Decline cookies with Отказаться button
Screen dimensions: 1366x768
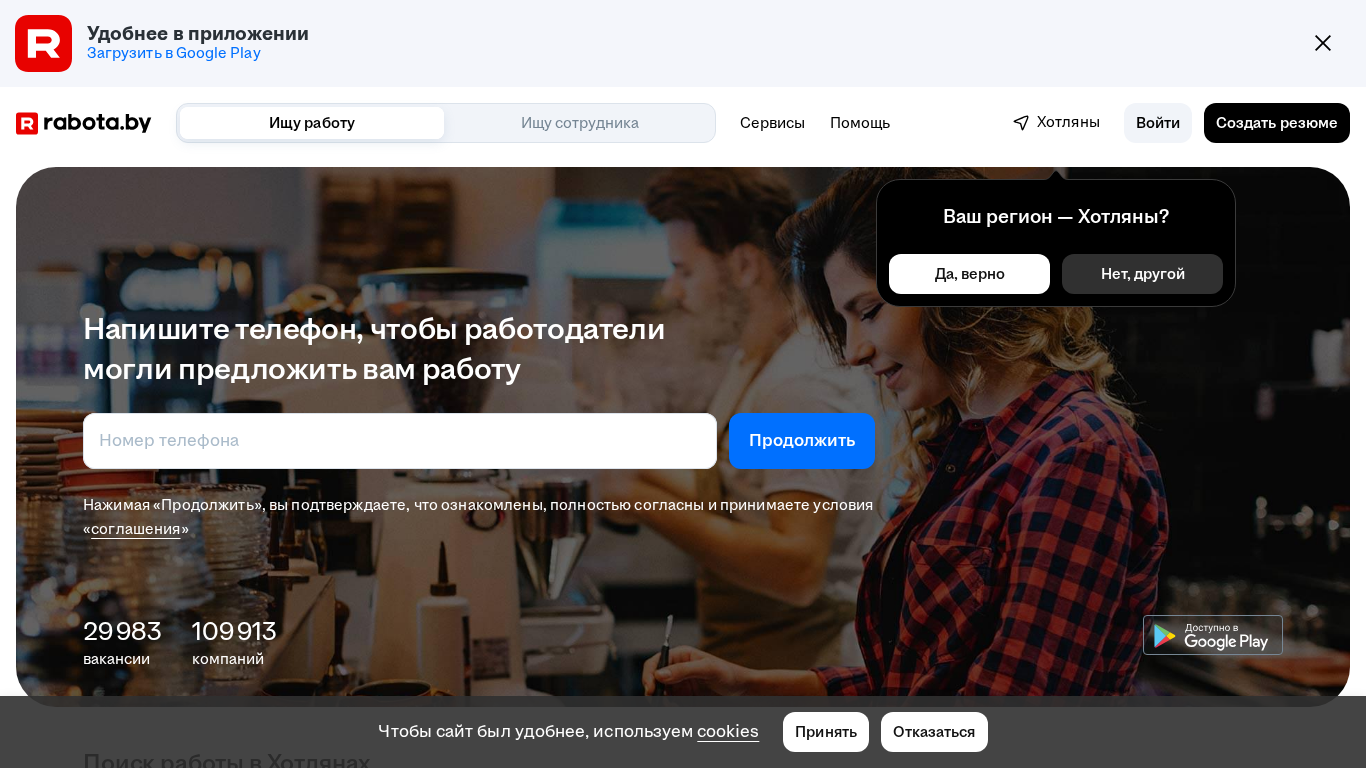(x=934, y=732)
